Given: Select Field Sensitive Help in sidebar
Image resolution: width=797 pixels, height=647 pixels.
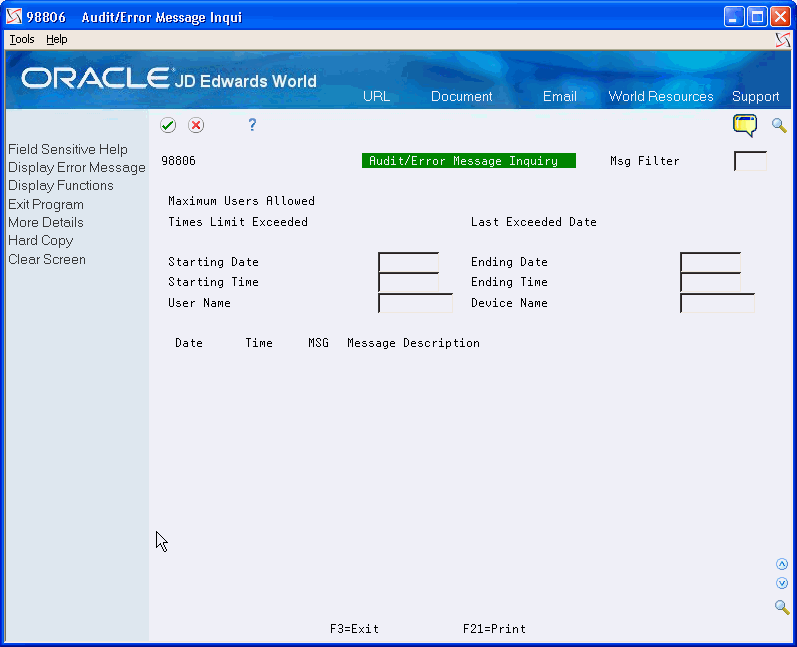Looking at the screenshot, I should (x=68, y=149).
